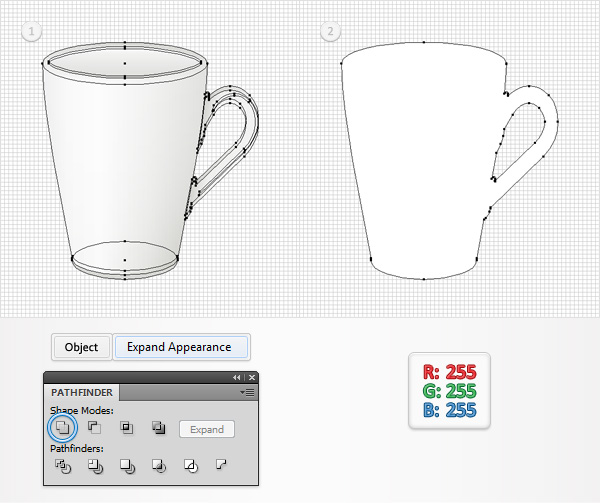Use the Crop pathfinder icon
The image size is (600, 503).
pos(159,466)
